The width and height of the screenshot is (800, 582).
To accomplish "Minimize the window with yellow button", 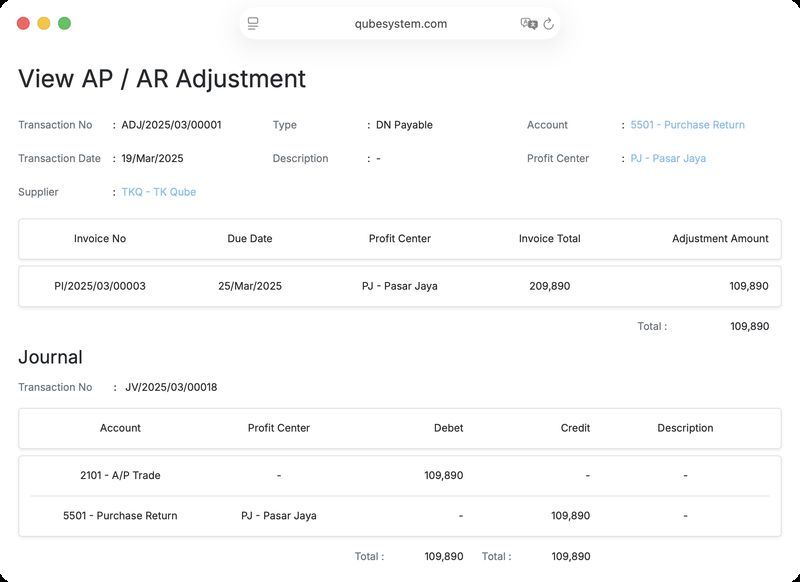I will click(x=44, y=23).
